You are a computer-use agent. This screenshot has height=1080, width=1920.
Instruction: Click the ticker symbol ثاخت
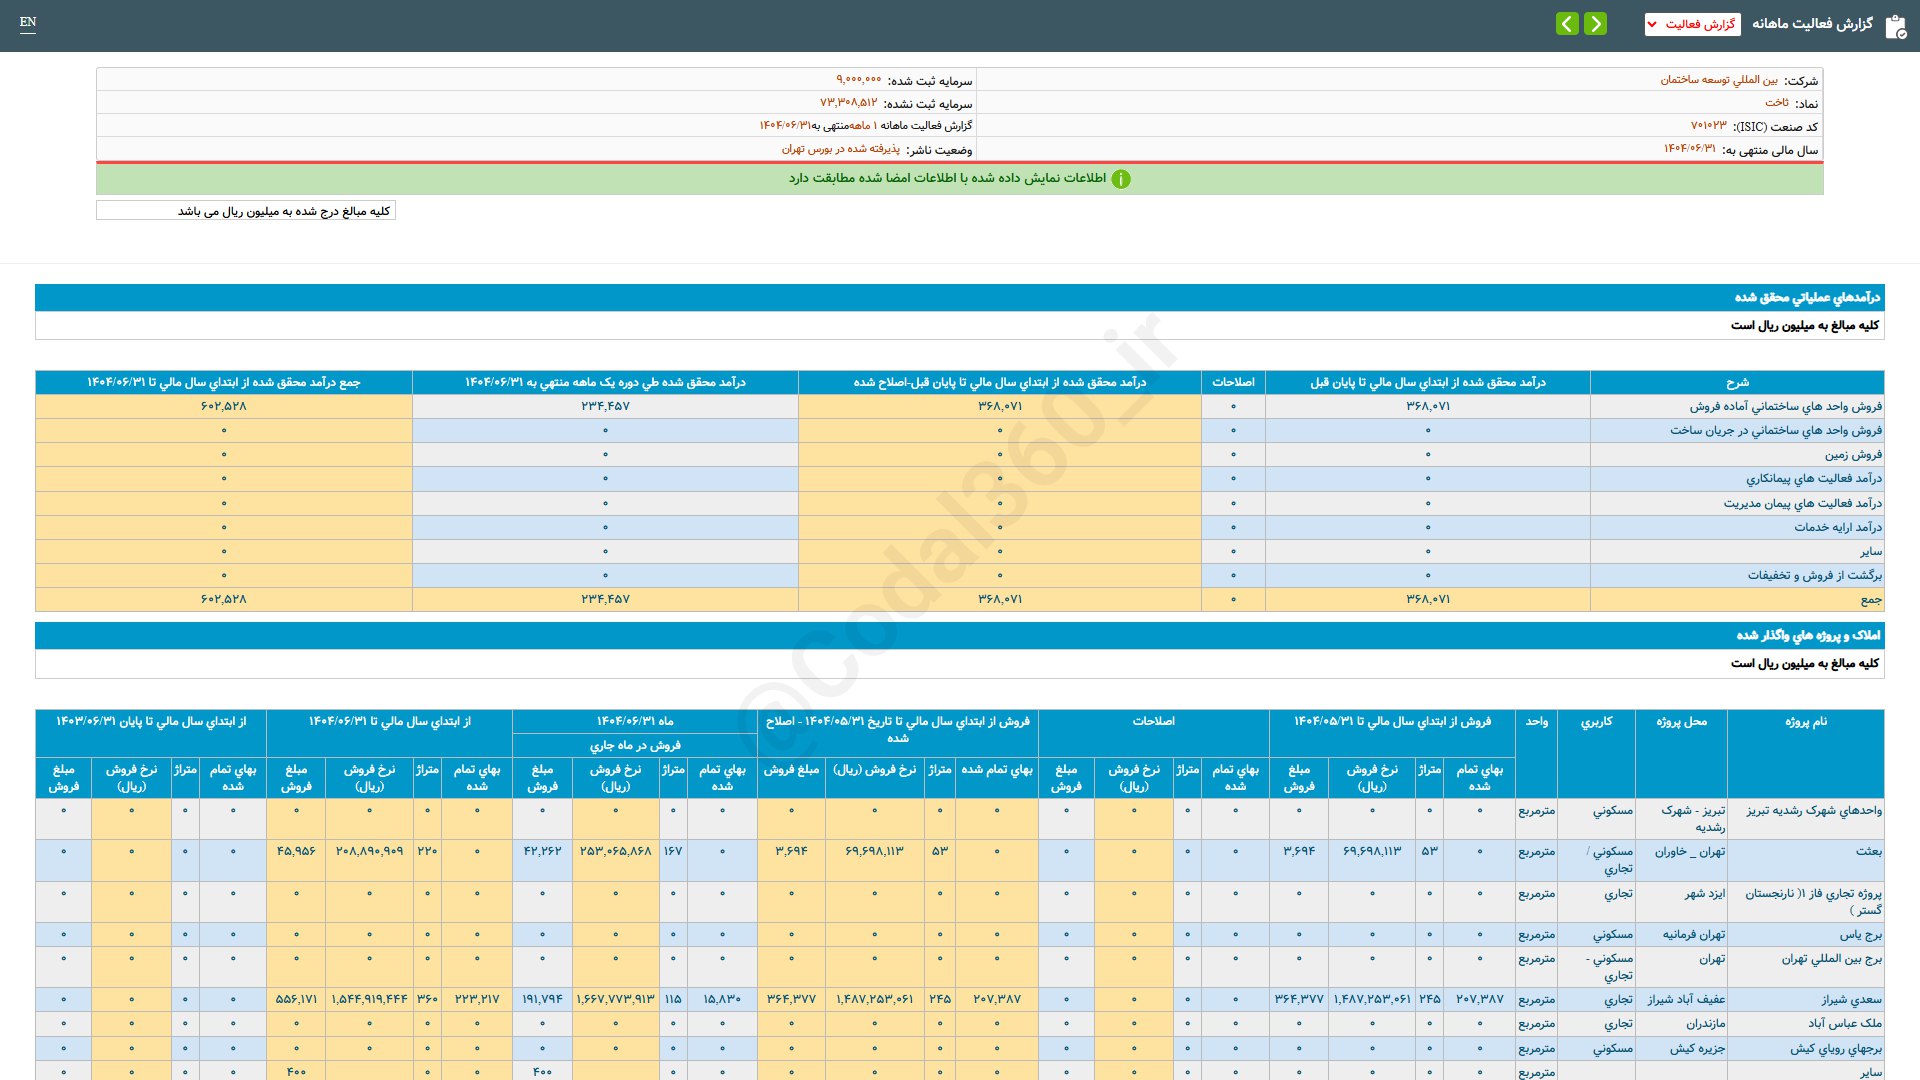1776,103
